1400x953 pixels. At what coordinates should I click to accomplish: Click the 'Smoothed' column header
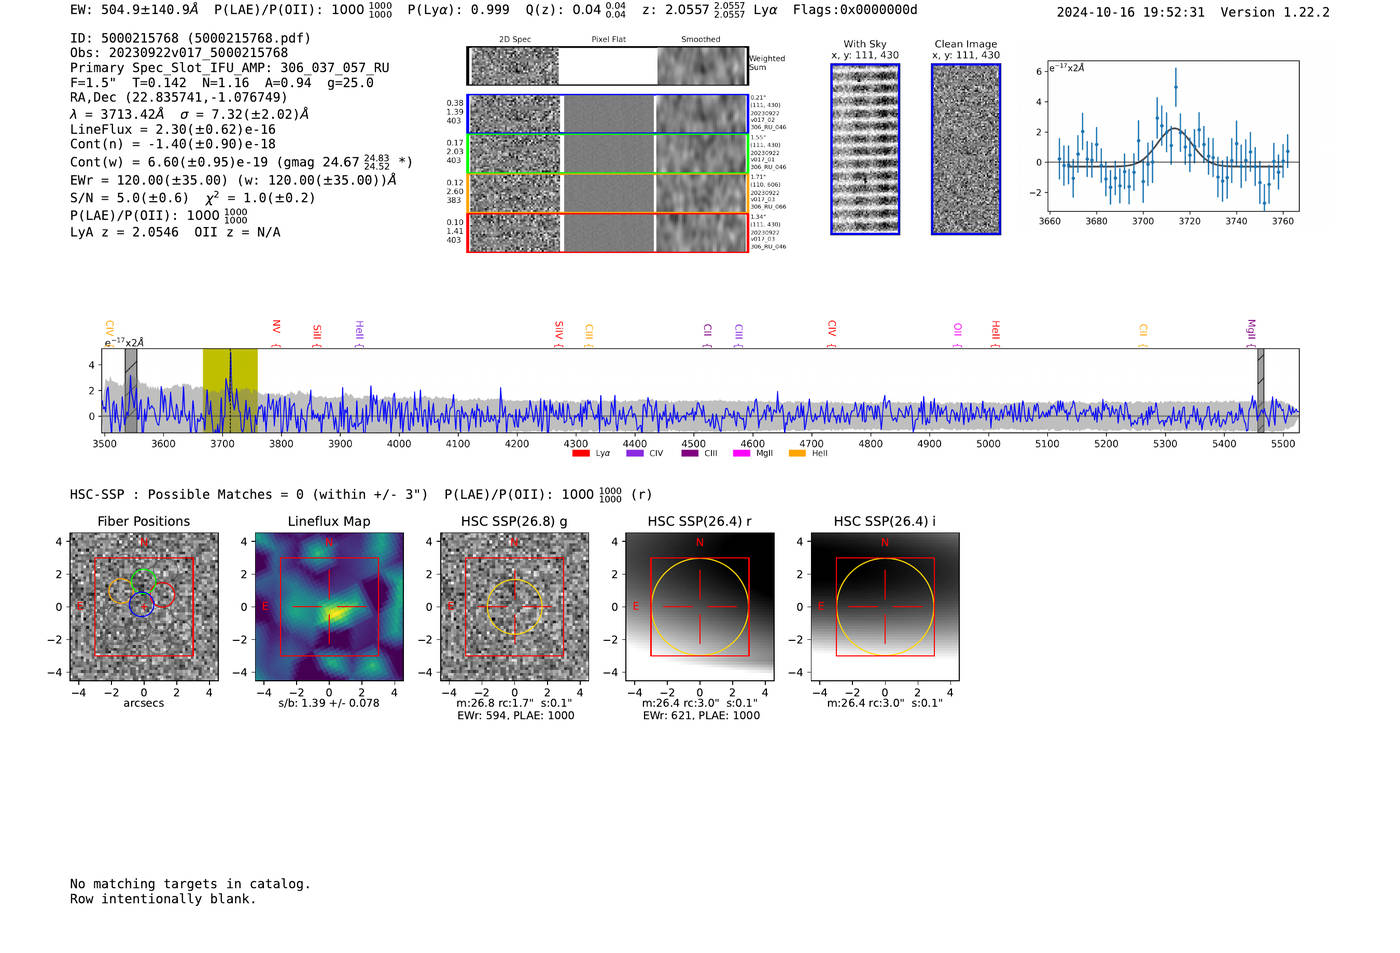click(700, 40)
